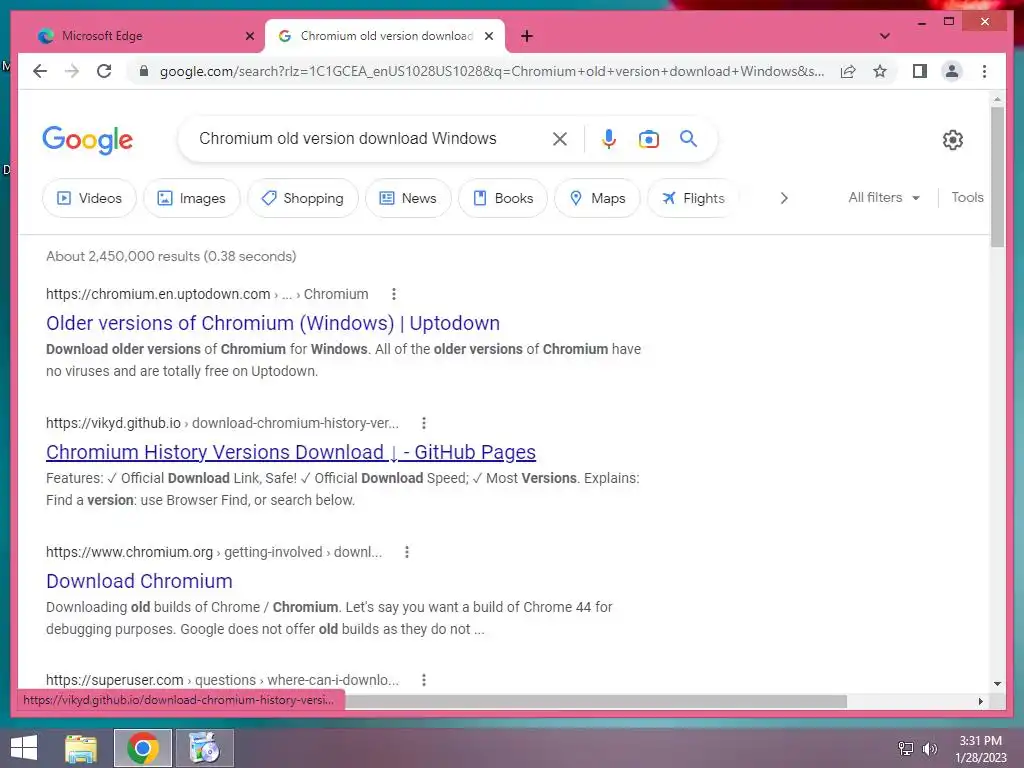Open the Windows Start menu

pyautogui.click(x=24, y=748)
